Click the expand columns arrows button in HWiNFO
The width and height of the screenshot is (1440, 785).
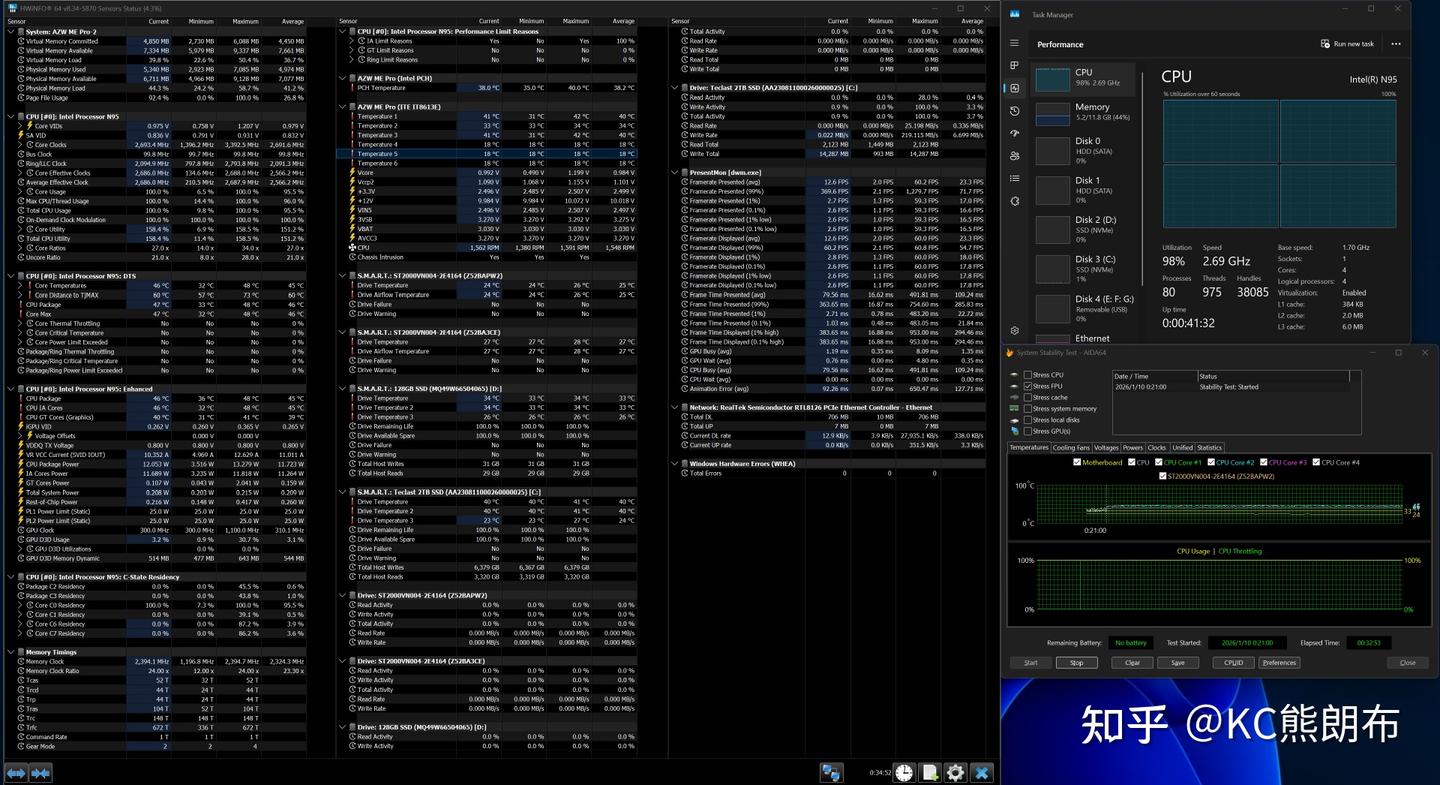tap(16, 773)
